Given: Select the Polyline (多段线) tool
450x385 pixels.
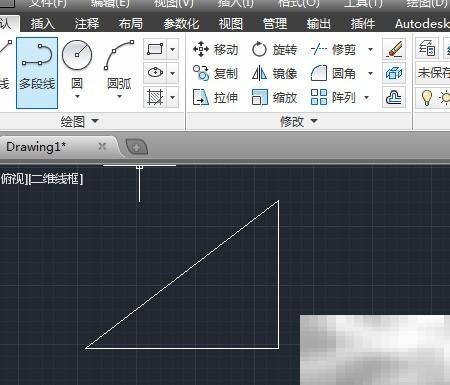Looking at the screenshot, I should (37, 73).
